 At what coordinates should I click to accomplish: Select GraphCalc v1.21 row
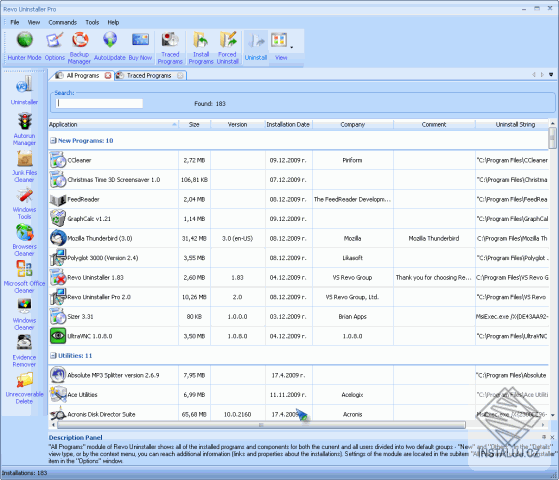coord(298,219)
